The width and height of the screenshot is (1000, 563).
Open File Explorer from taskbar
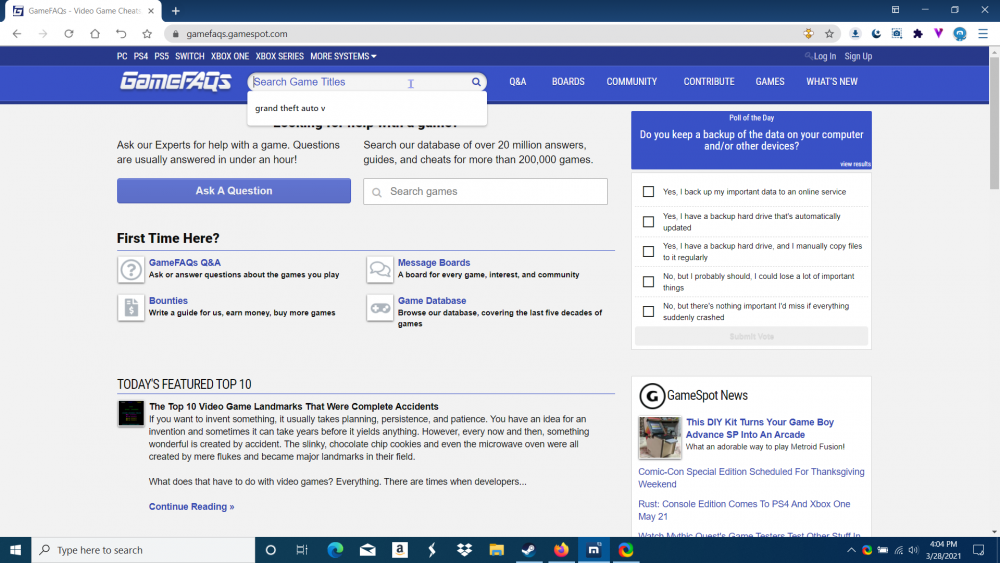[496, 550]
